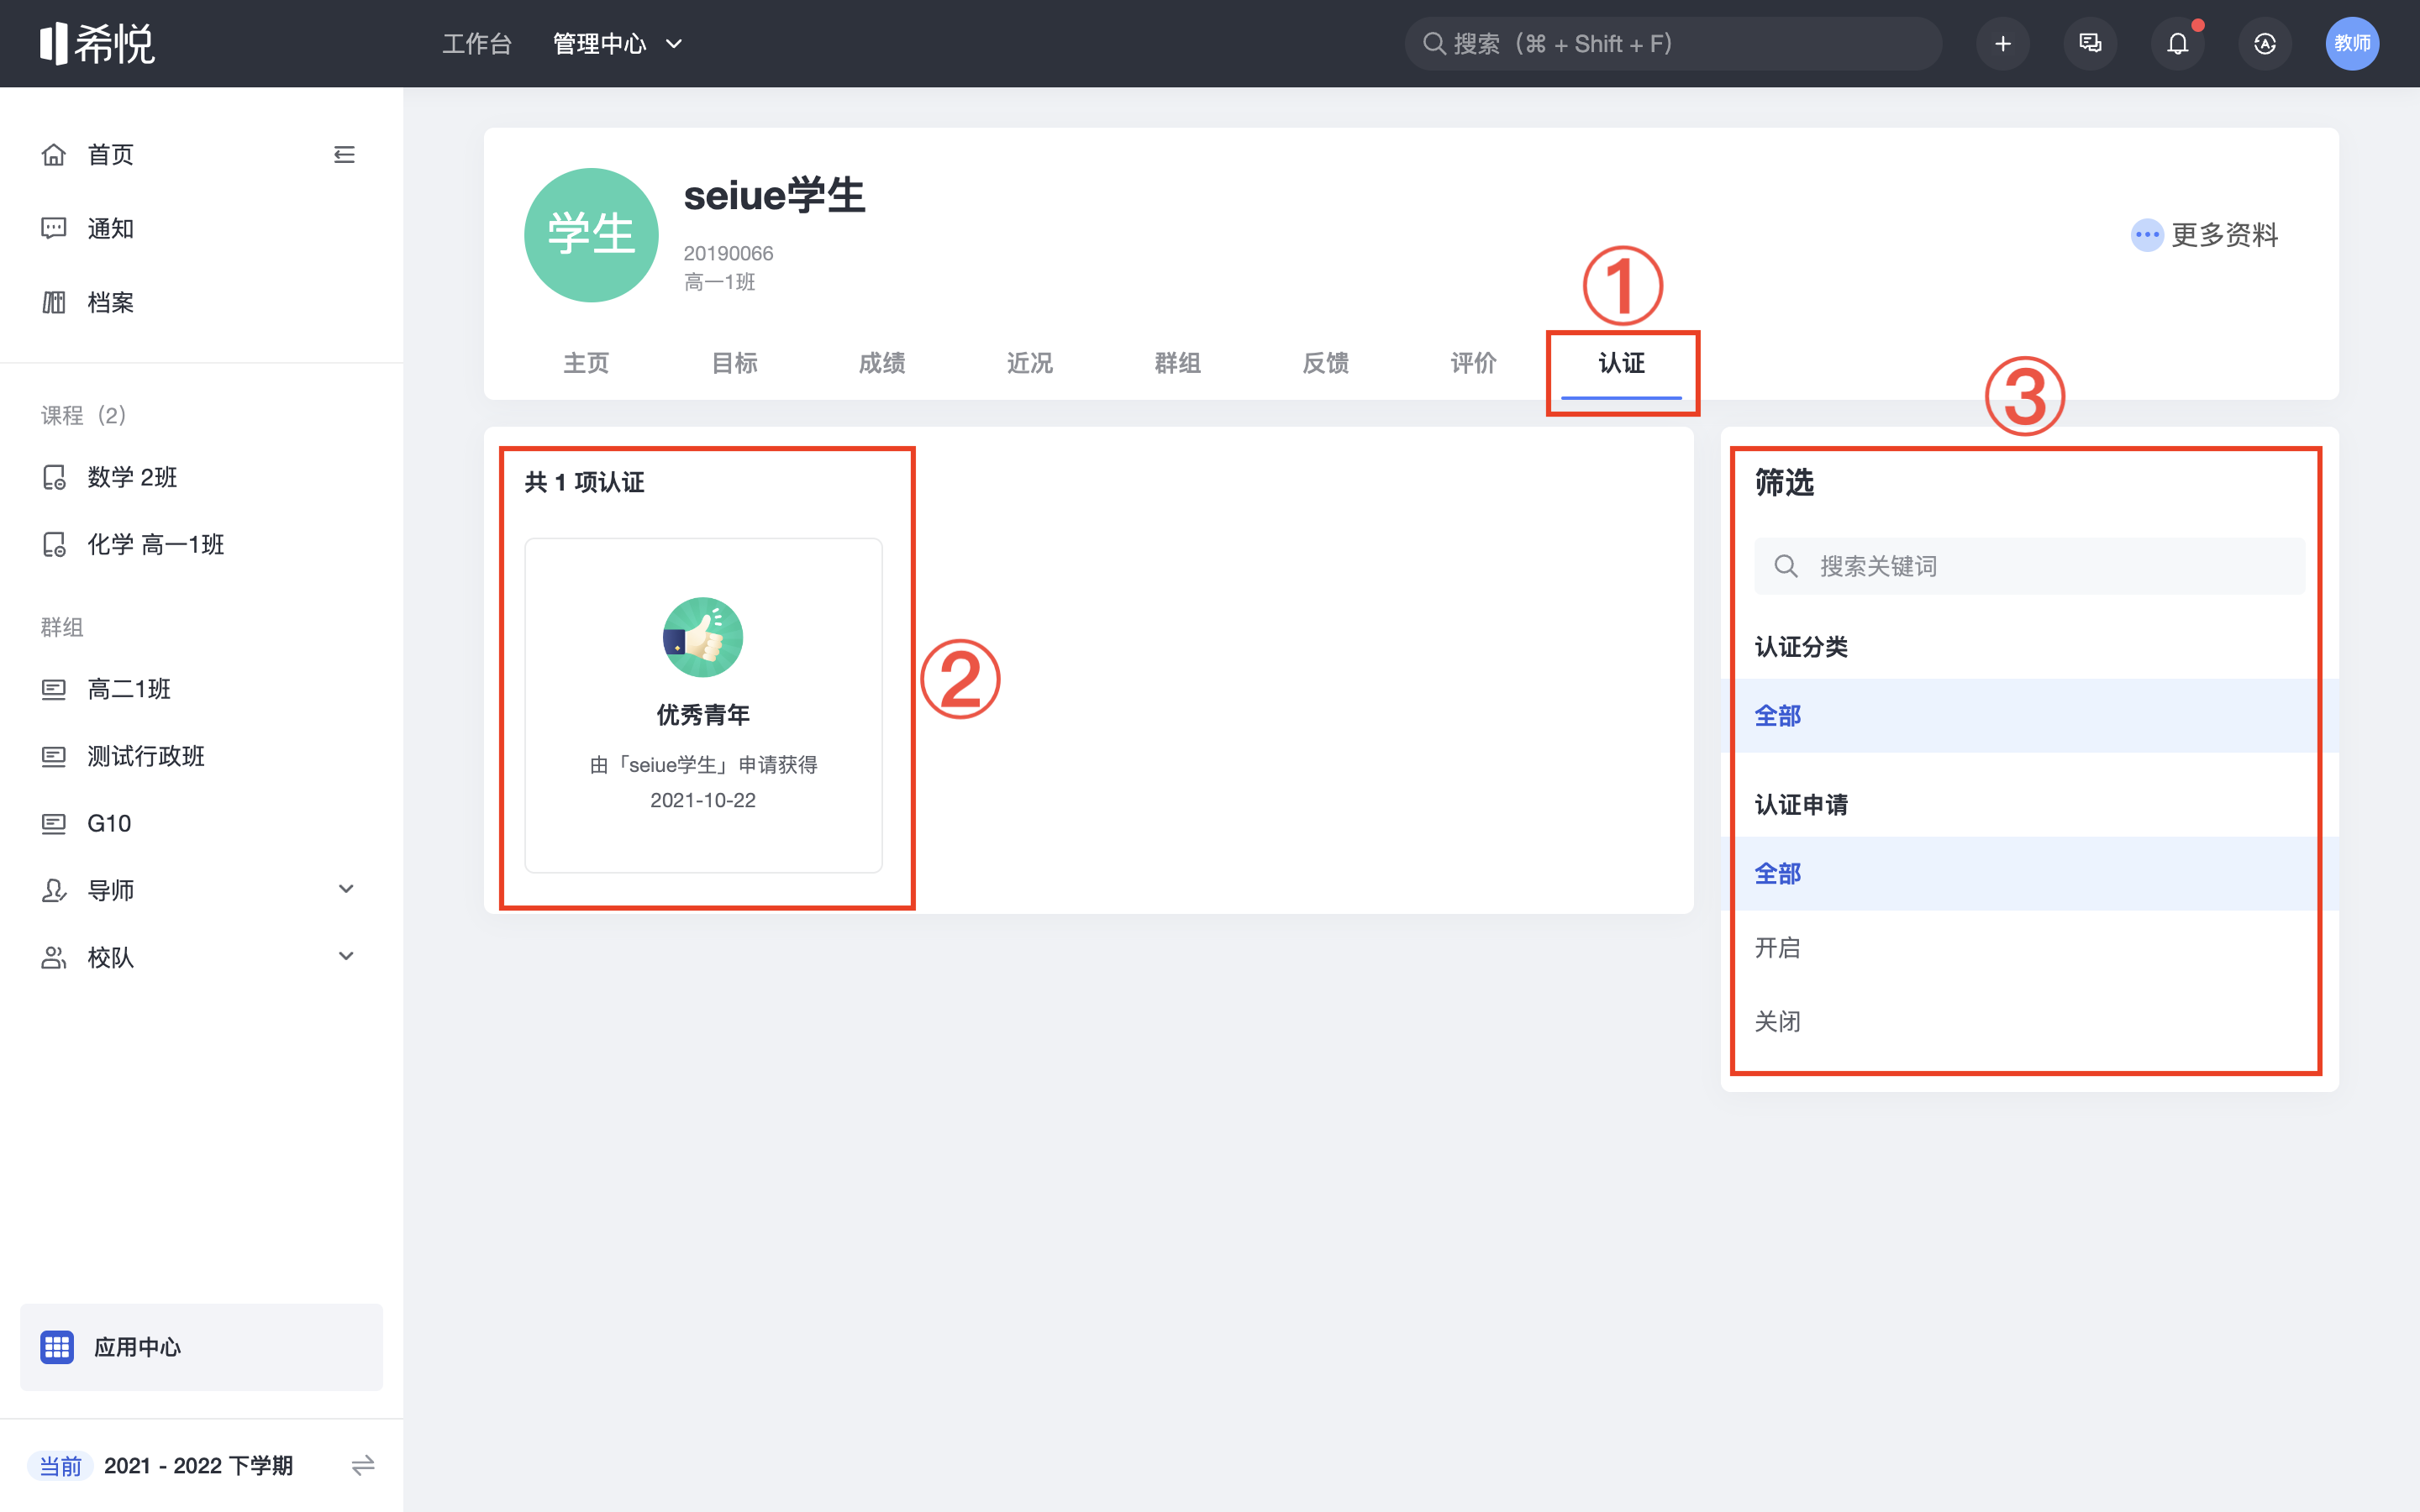Click the 校队 team icon
Screen dimensions: 2420x1512
54,957
